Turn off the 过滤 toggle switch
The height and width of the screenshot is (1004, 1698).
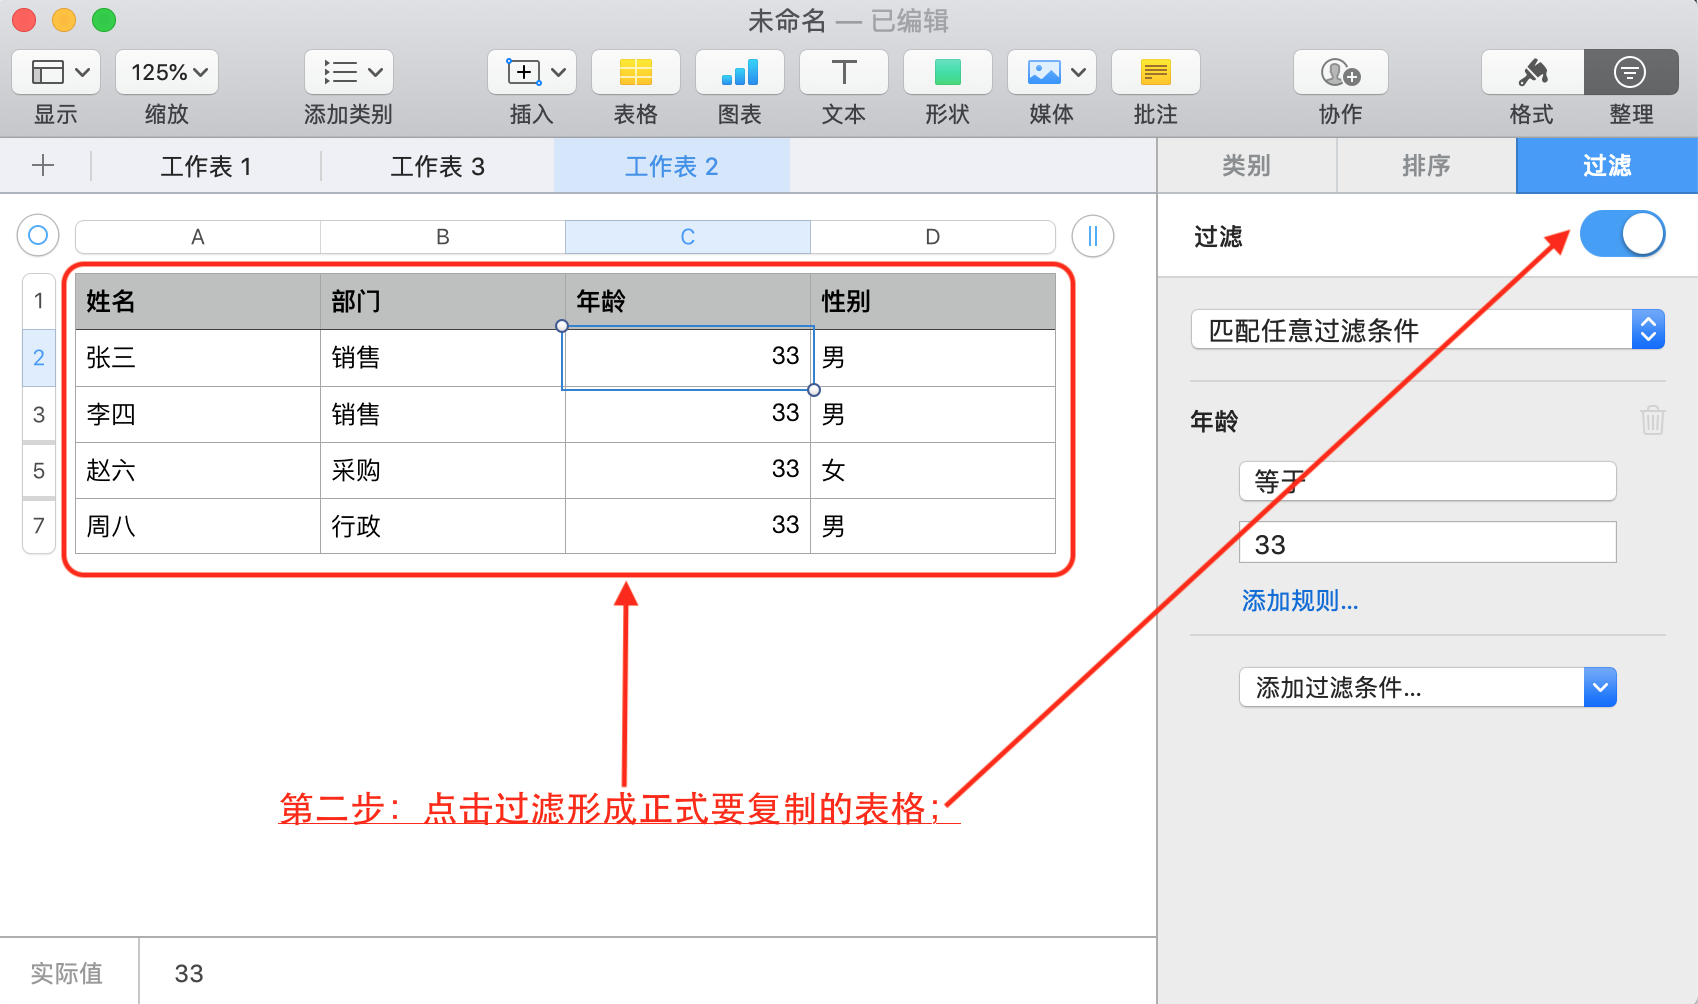click(x=1622, y=235)
